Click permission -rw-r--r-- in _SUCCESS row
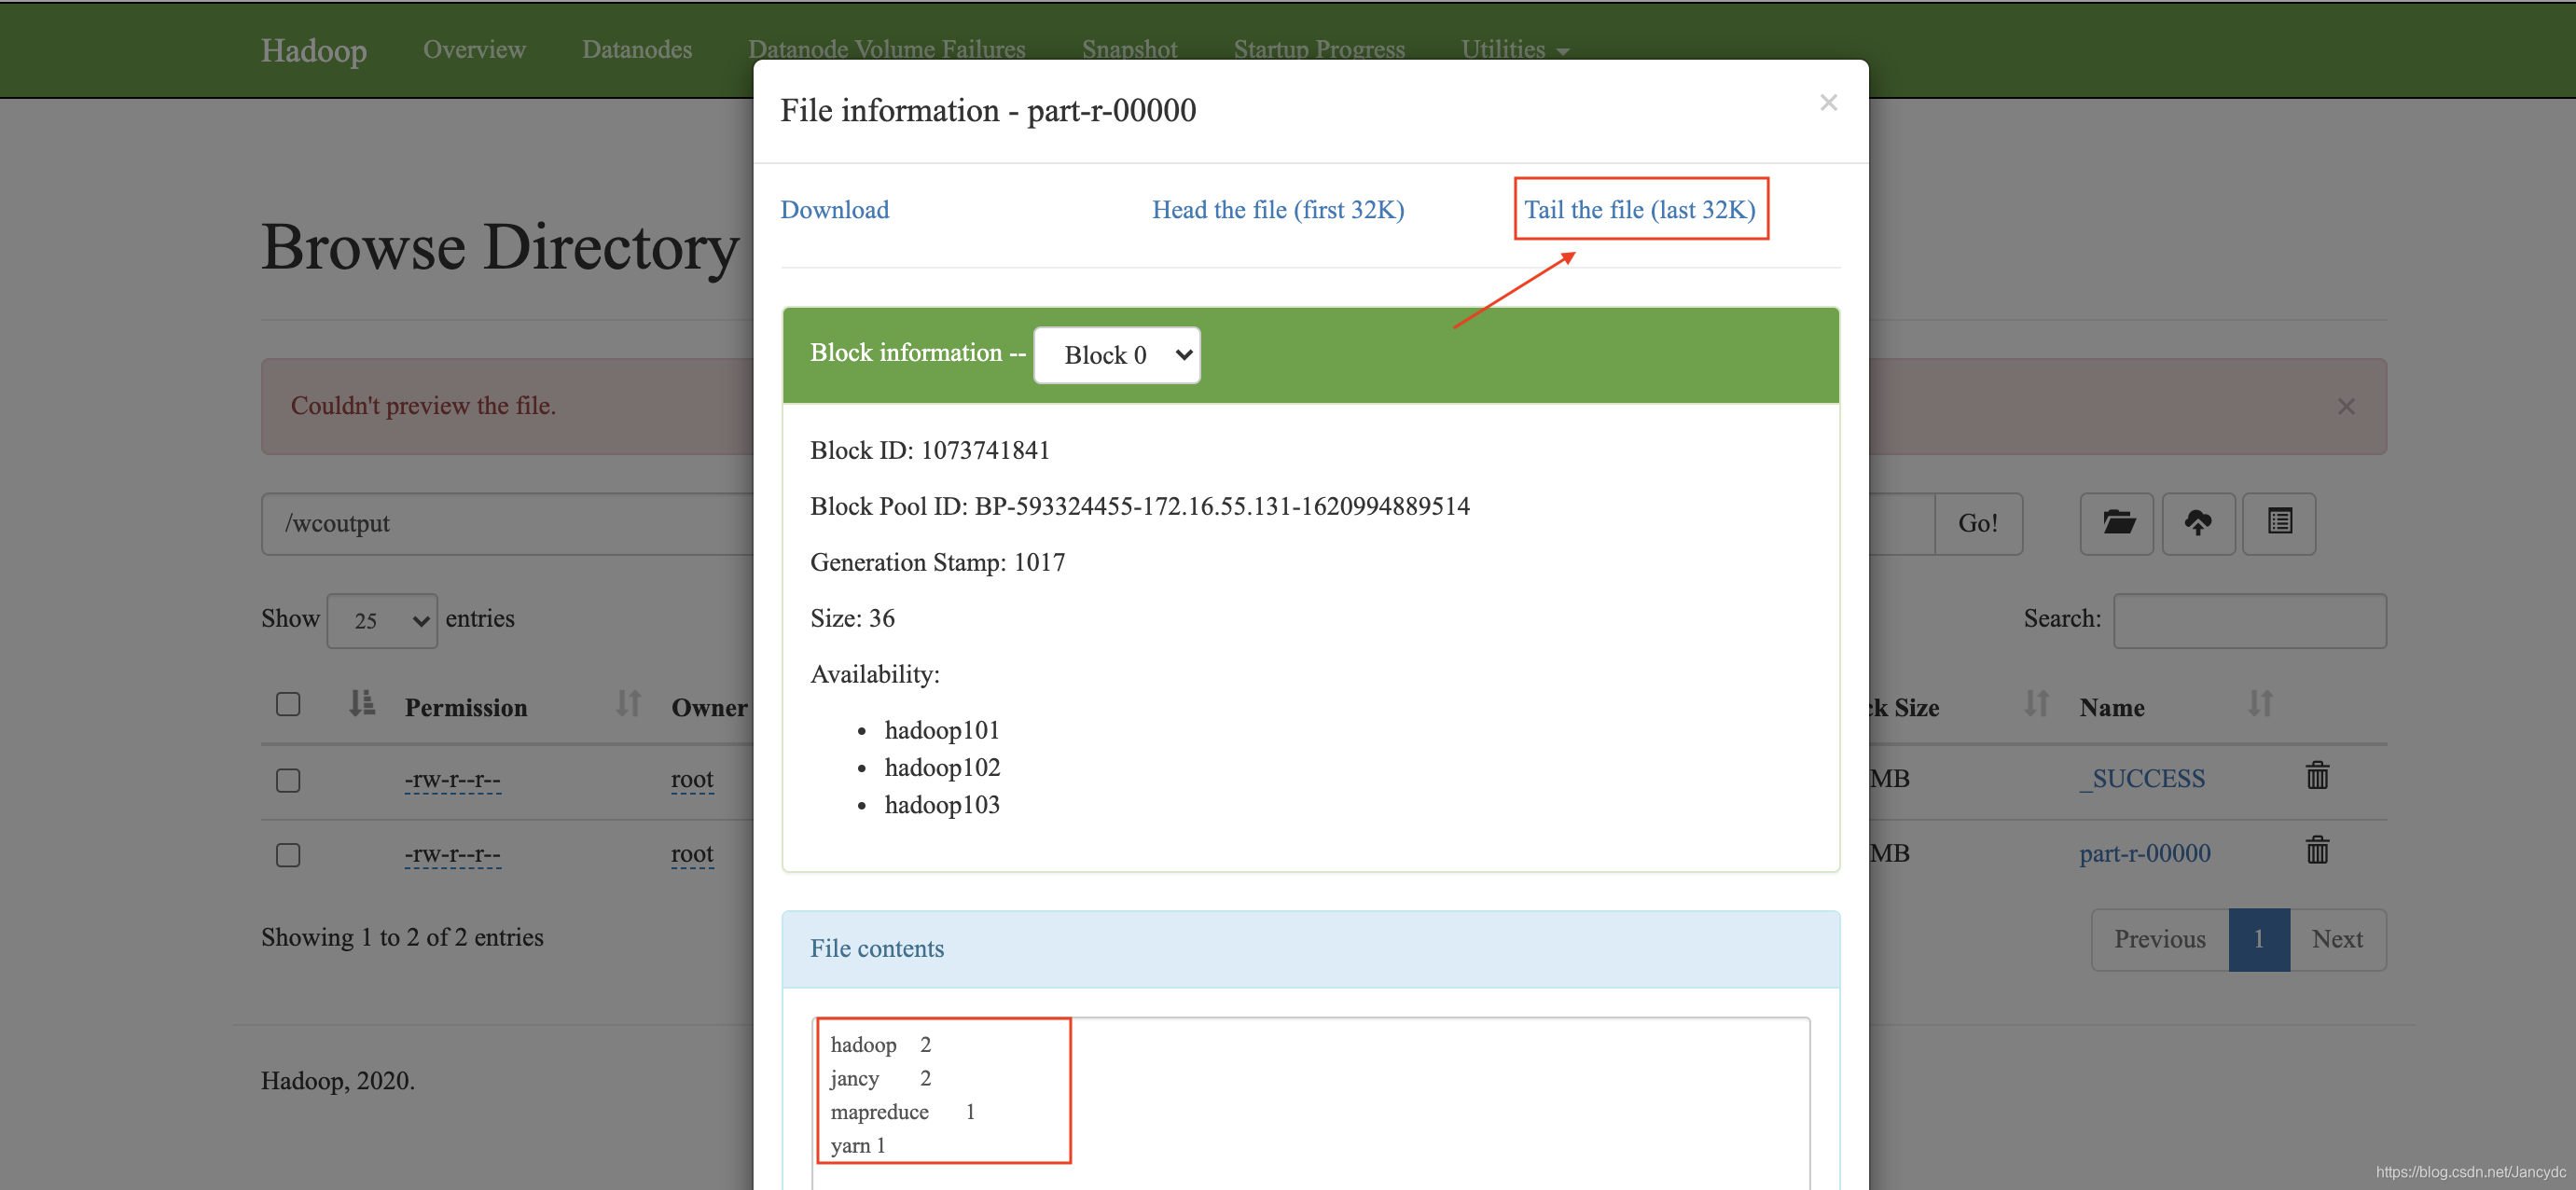The height and width of the screenshot is (1190, 2576). coord(452,779)
